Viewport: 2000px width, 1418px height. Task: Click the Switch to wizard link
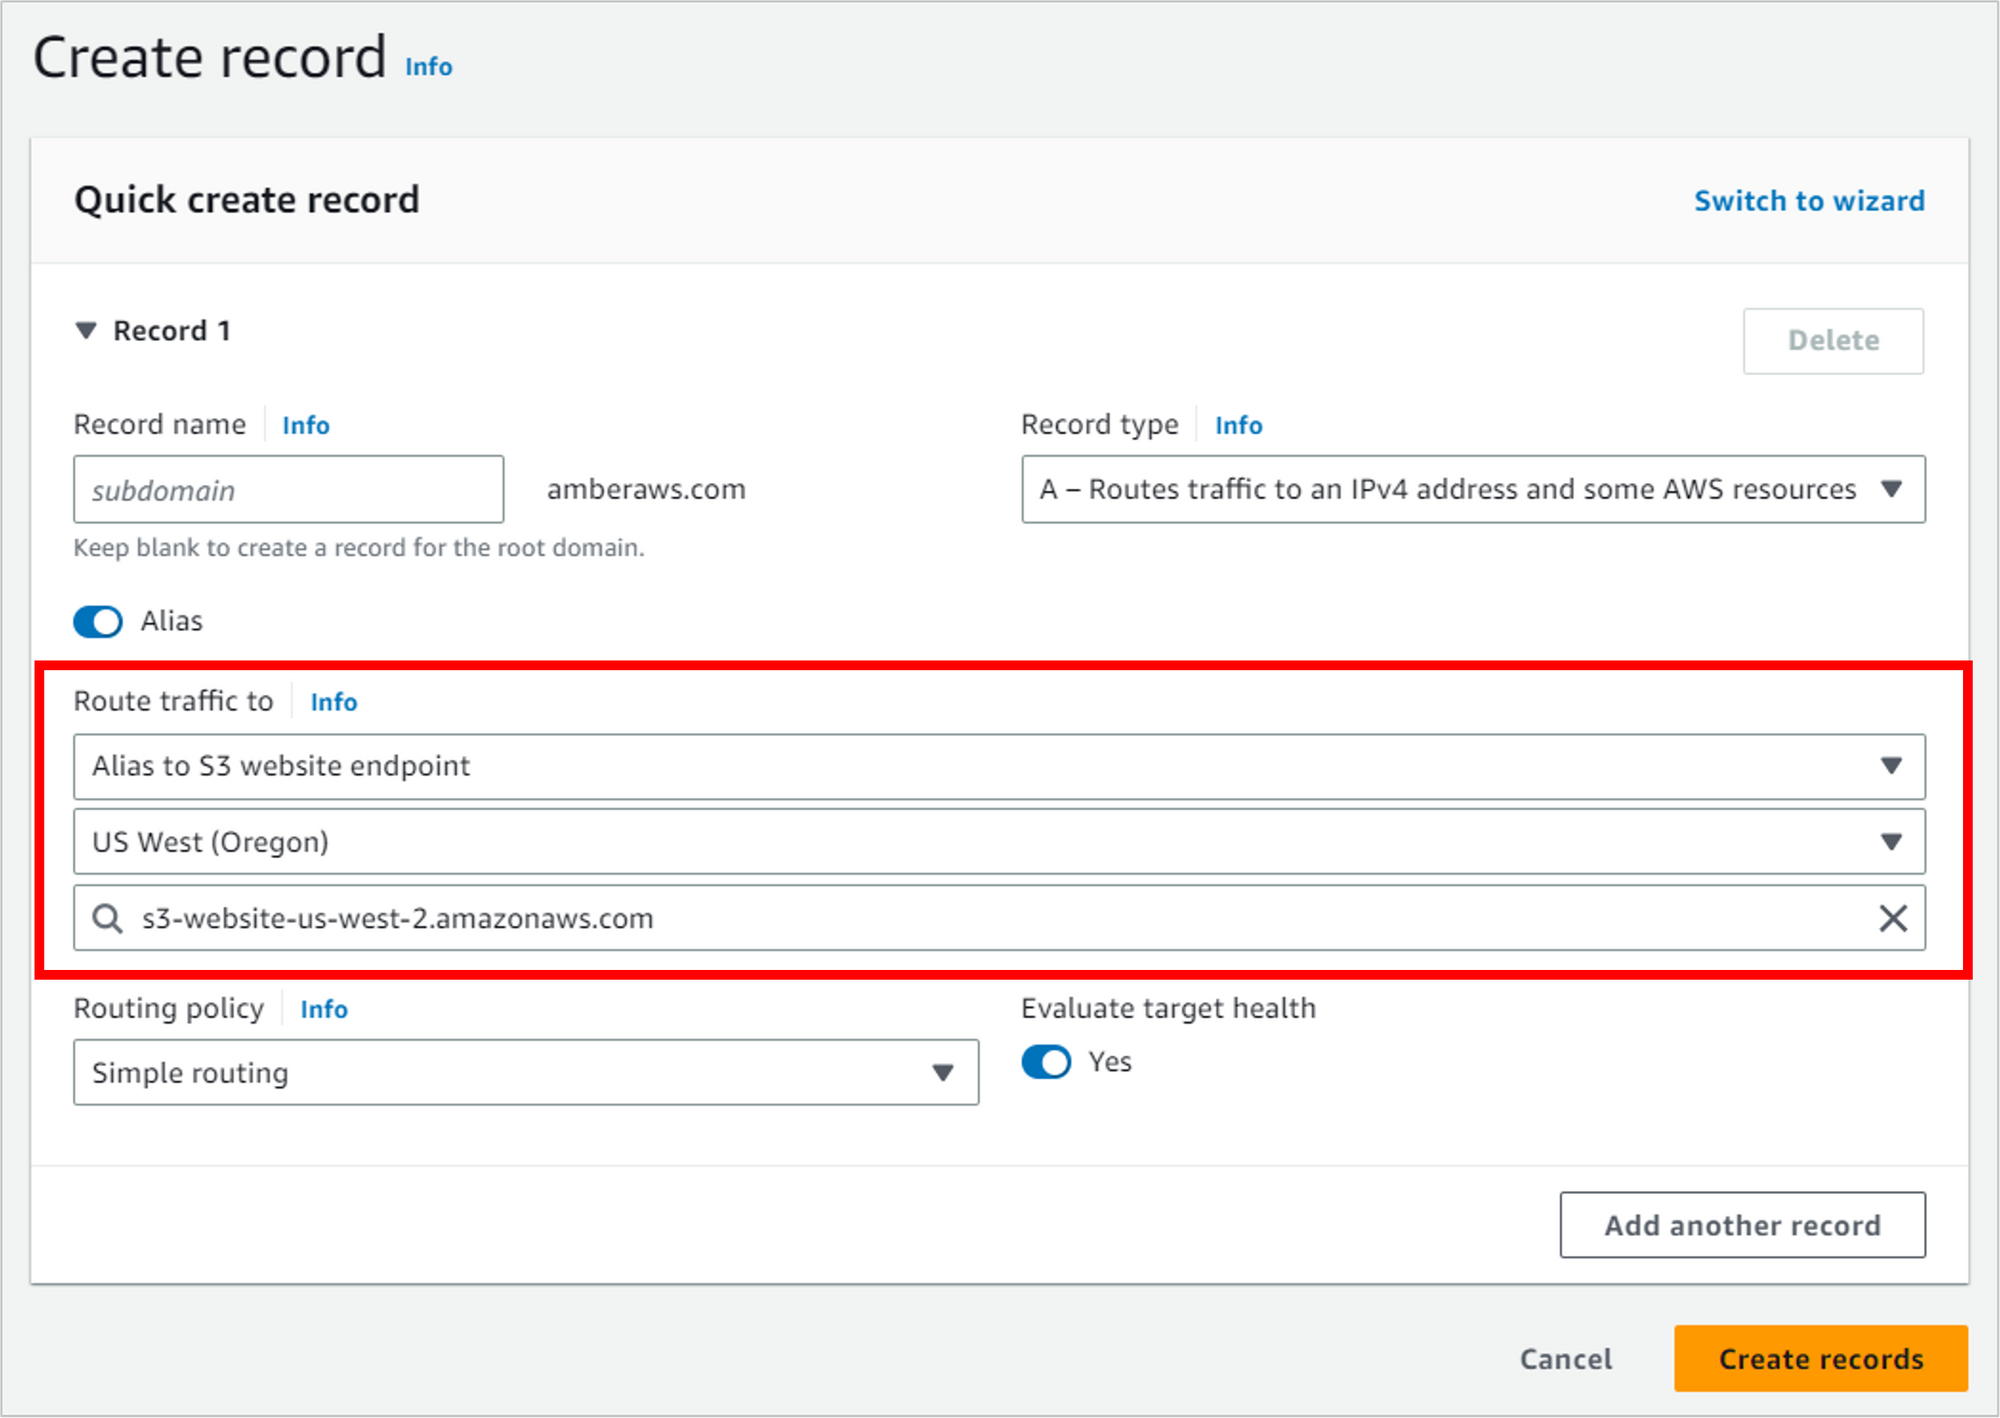click(1809, 201)
